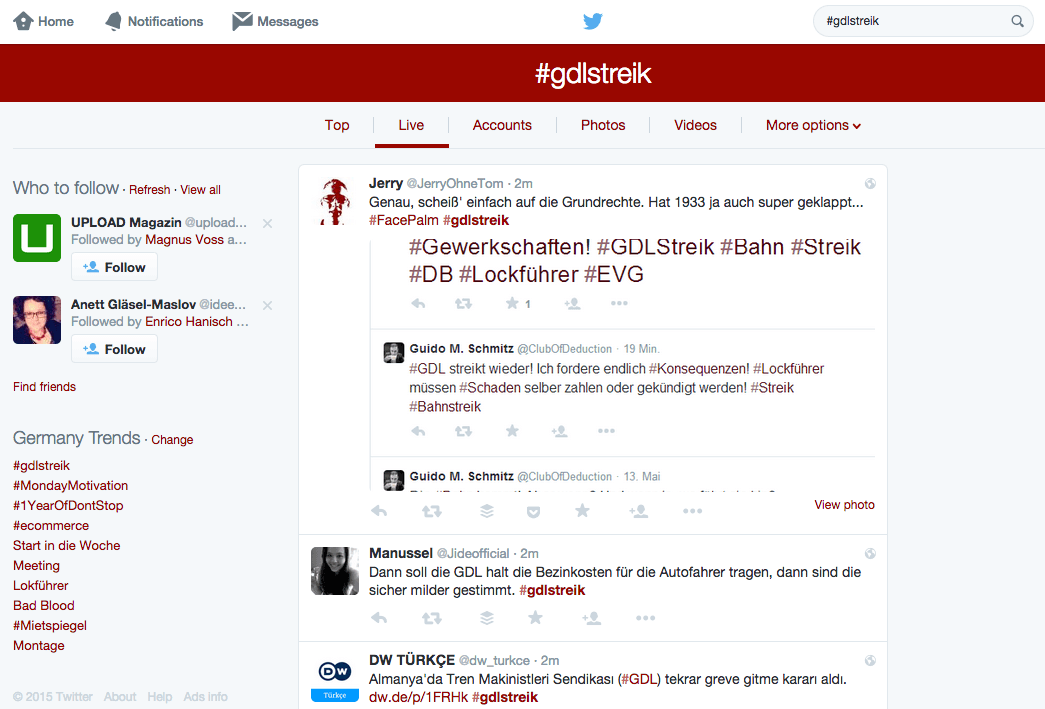
Task: Change the Germany Trends location
Action: (x=172, y=440)
